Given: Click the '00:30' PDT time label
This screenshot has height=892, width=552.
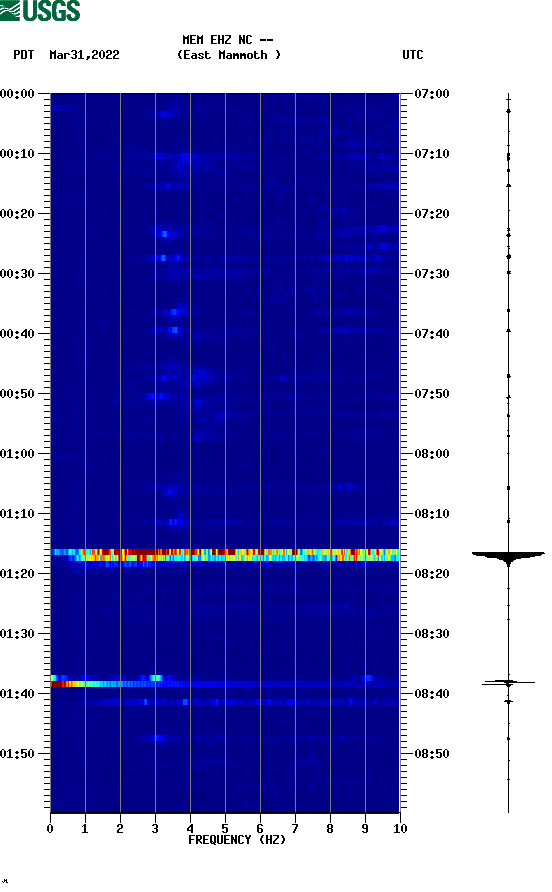Looking at the screenshot, I should tap(18, 274).
